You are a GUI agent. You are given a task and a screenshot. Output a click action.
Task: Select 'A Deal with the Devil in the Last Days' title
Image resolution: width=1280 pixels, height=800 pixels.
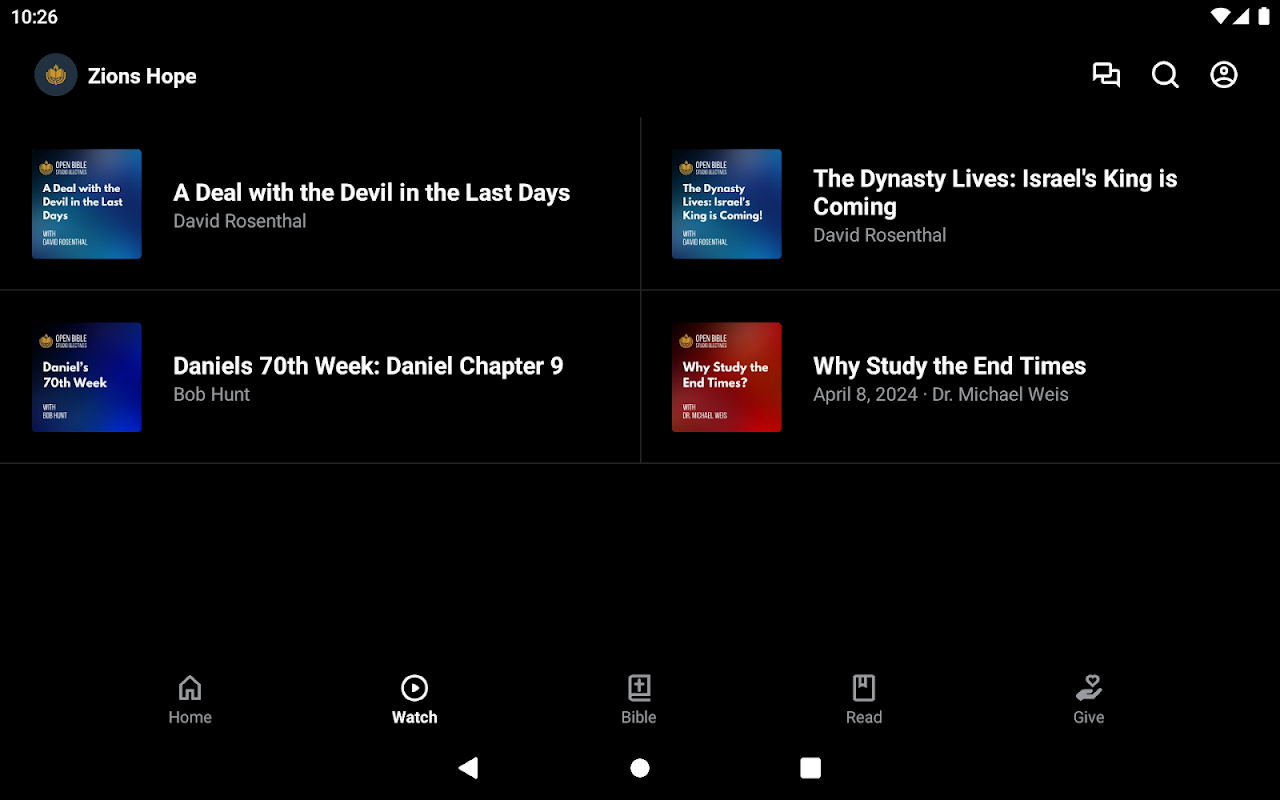372,193
